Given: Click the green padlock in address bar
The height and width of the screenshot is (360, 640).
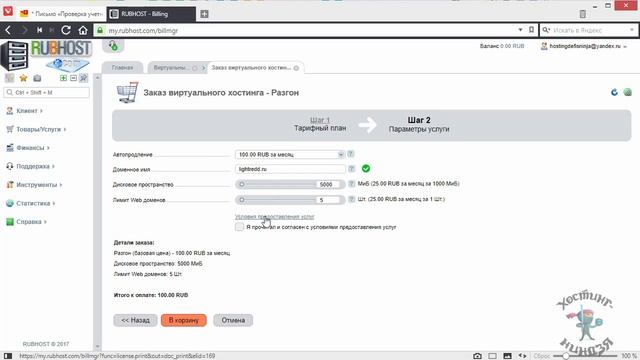Looking at the screenshot, I should (100, 30).
